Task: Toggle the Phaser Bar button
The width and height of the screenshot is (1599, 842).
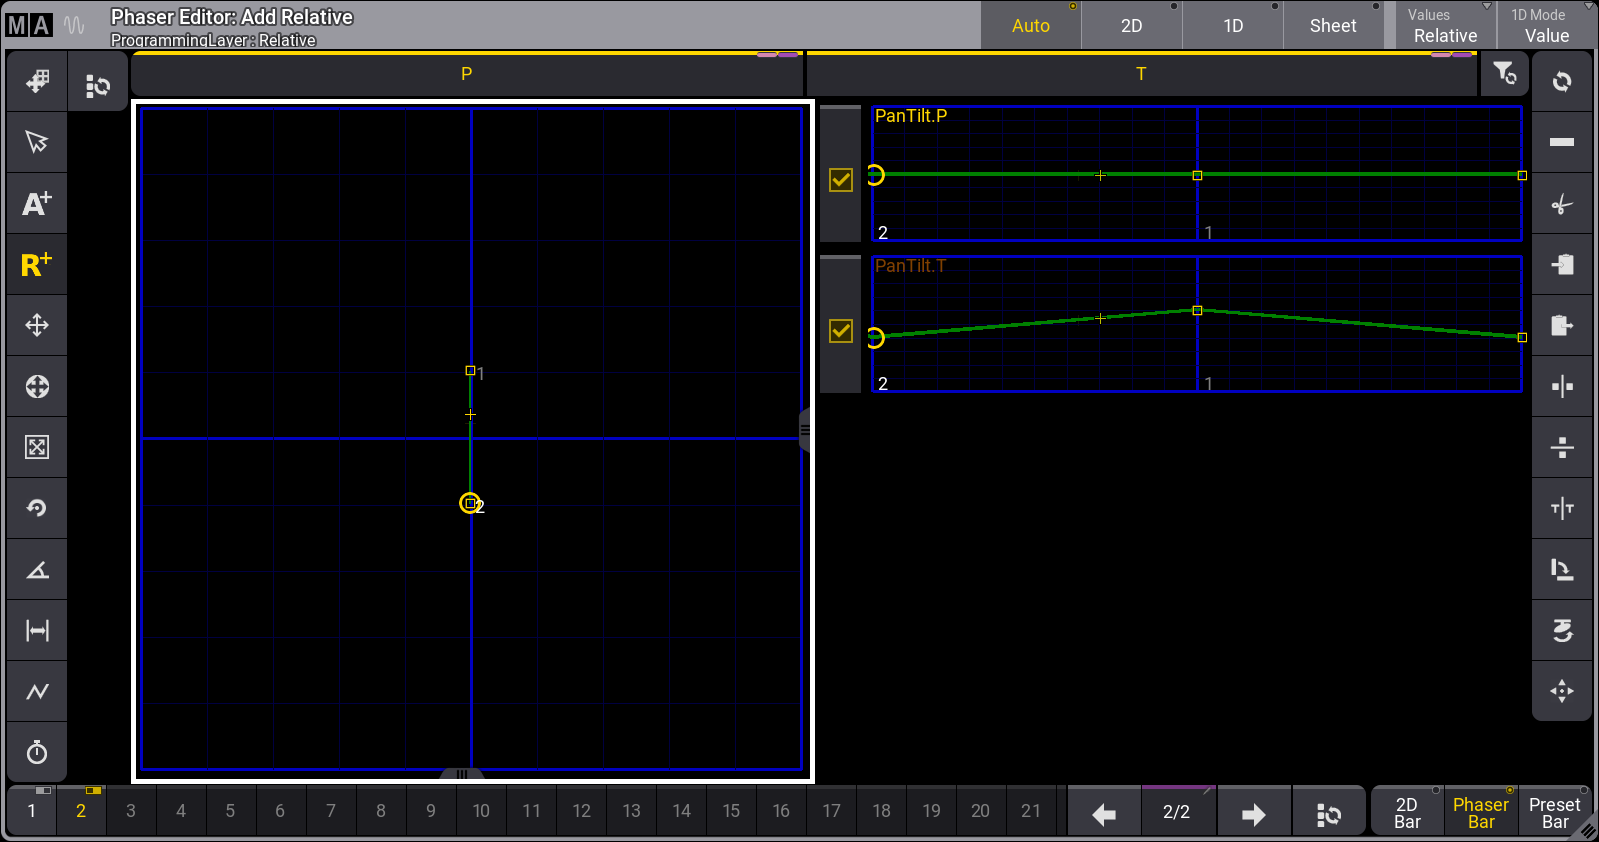Action: 1480,812
